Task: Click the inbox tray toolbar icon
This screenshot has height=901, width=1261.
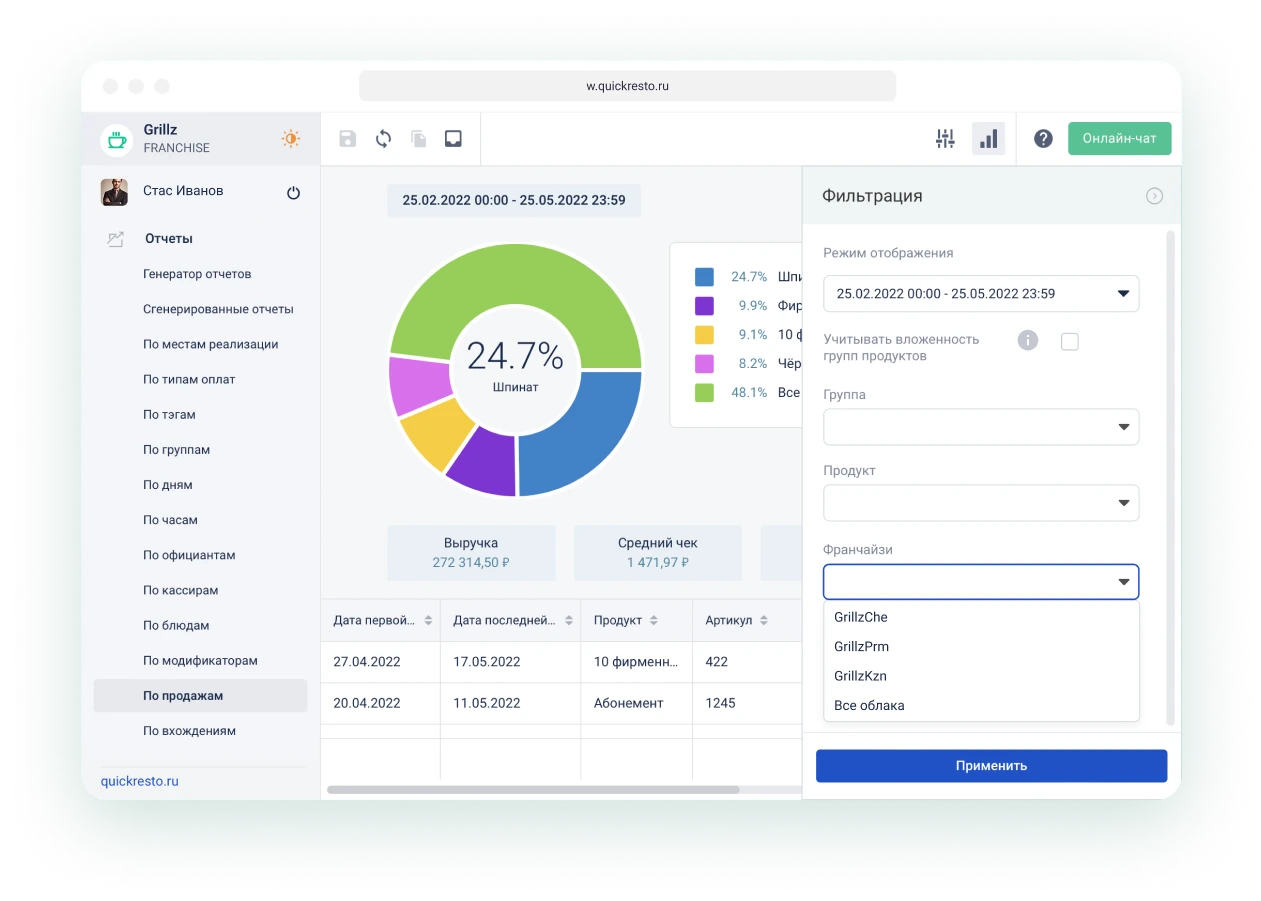Action: coord(453,139)
